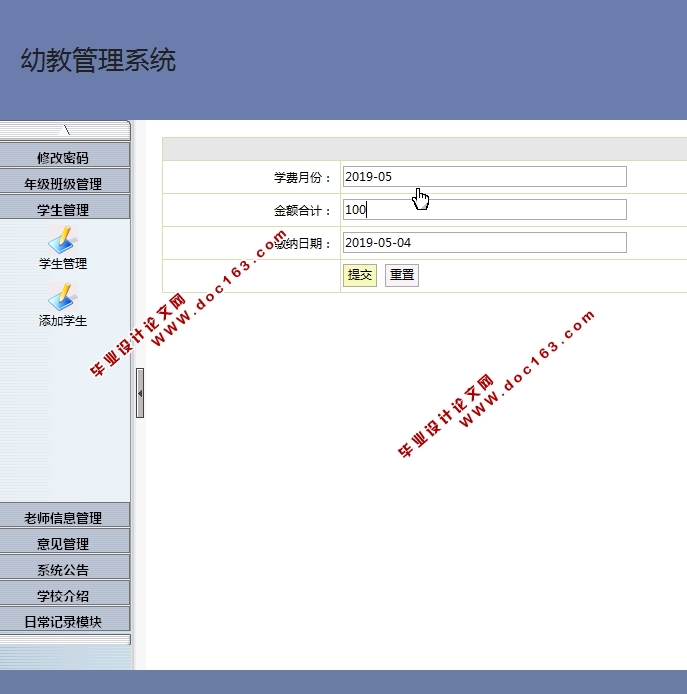Click the 学费月份 field label
The height and width of the screenshot is (694, 687).
[302, 177]
